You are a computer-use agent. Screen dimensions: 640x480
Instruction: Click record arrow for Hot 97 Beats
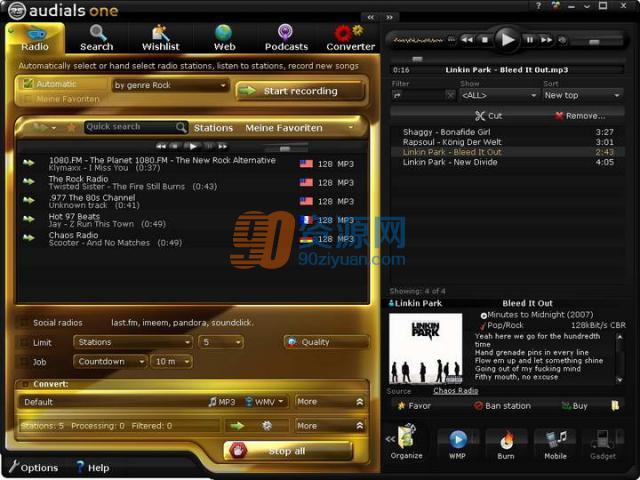(29, 219)
